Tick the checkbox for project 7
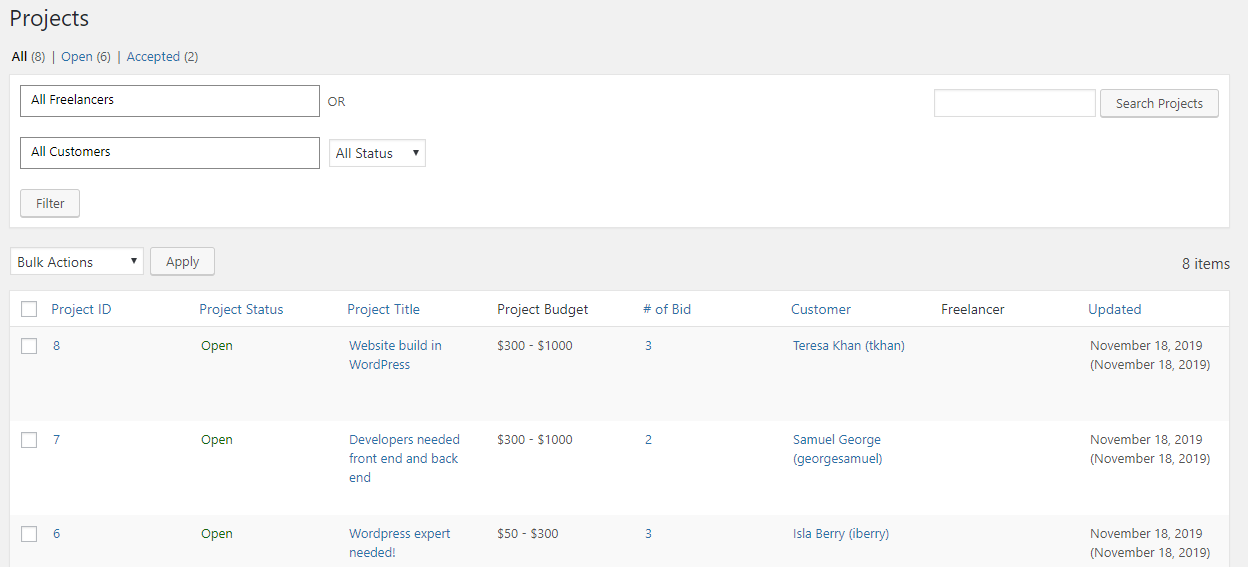This screenshot has width=1248, height=567. (29, 440)
